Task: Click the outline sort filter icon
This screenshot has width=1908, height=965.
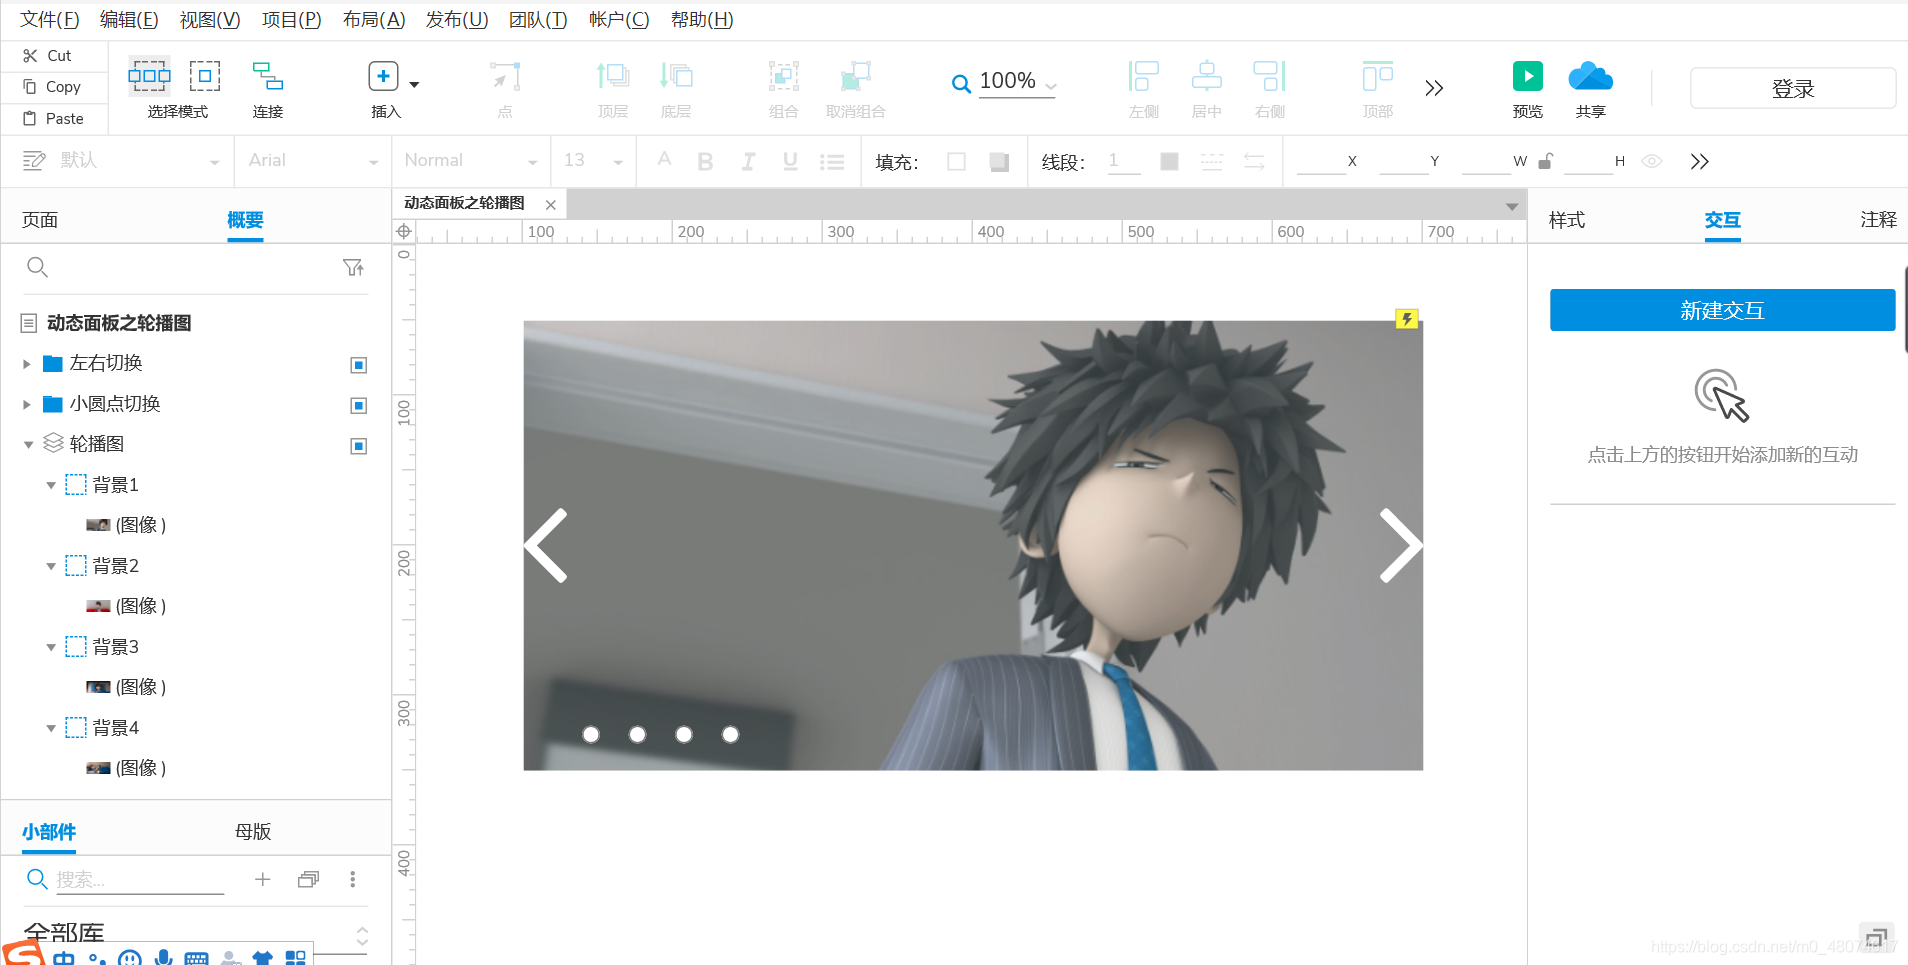Action: [353, 267]
